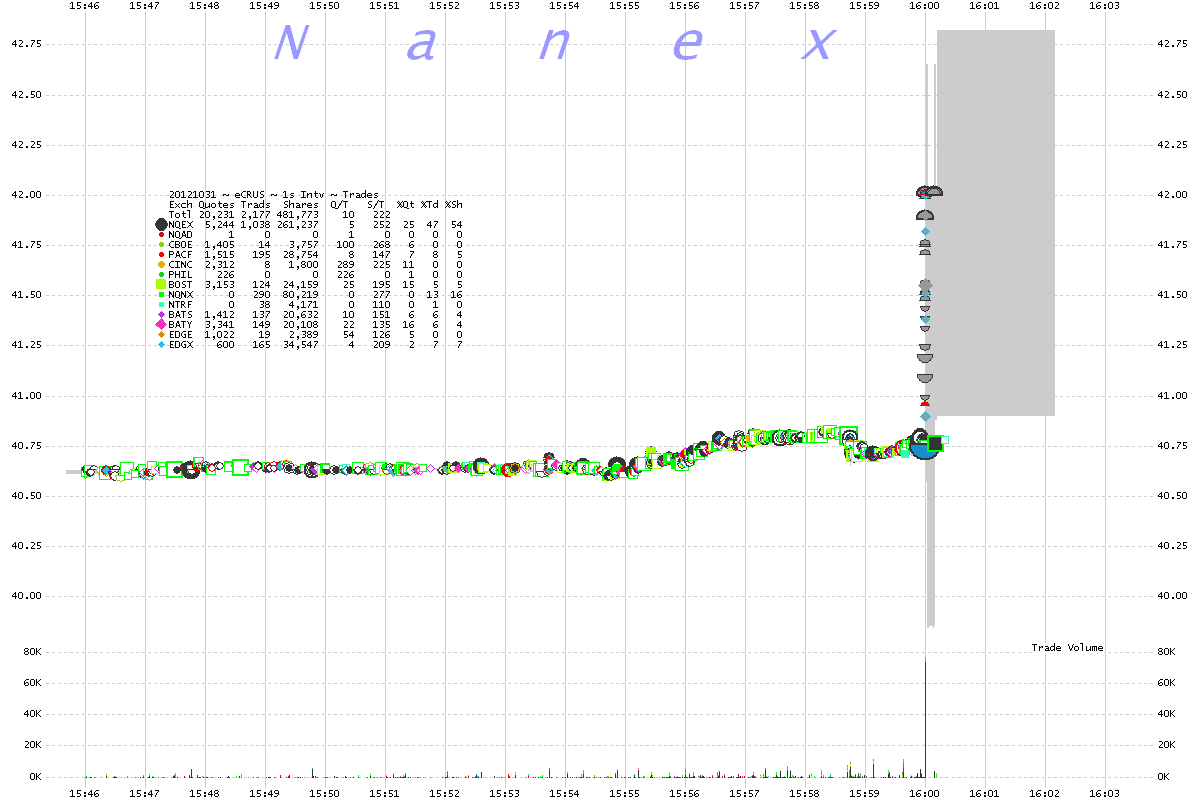This screenshot has height=800, width=1200.
Task: Click the Exch column header
Action: (x=181, y=204)
